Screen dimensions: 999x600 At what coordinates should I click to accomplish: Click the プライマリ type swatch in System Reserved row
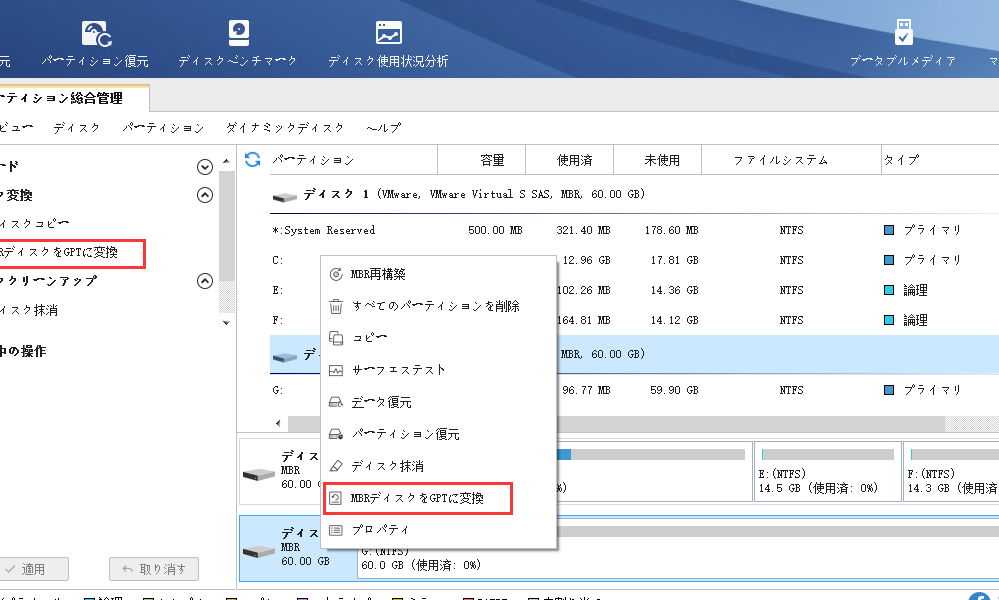(889, 230)
